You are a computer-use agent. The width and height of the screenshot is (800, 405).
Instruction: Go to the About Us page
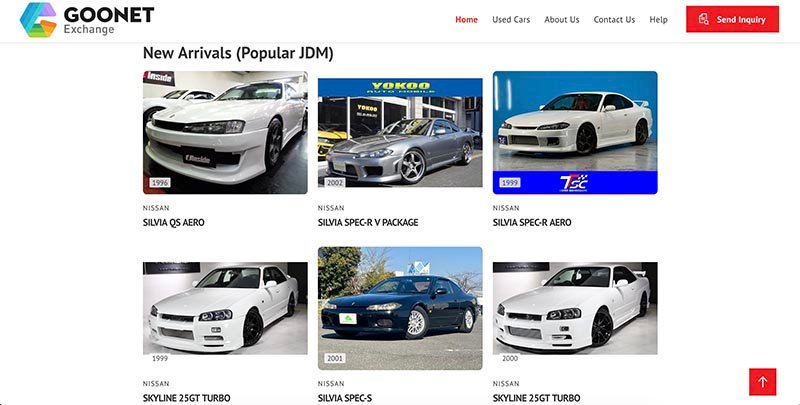tap(561, 19)
